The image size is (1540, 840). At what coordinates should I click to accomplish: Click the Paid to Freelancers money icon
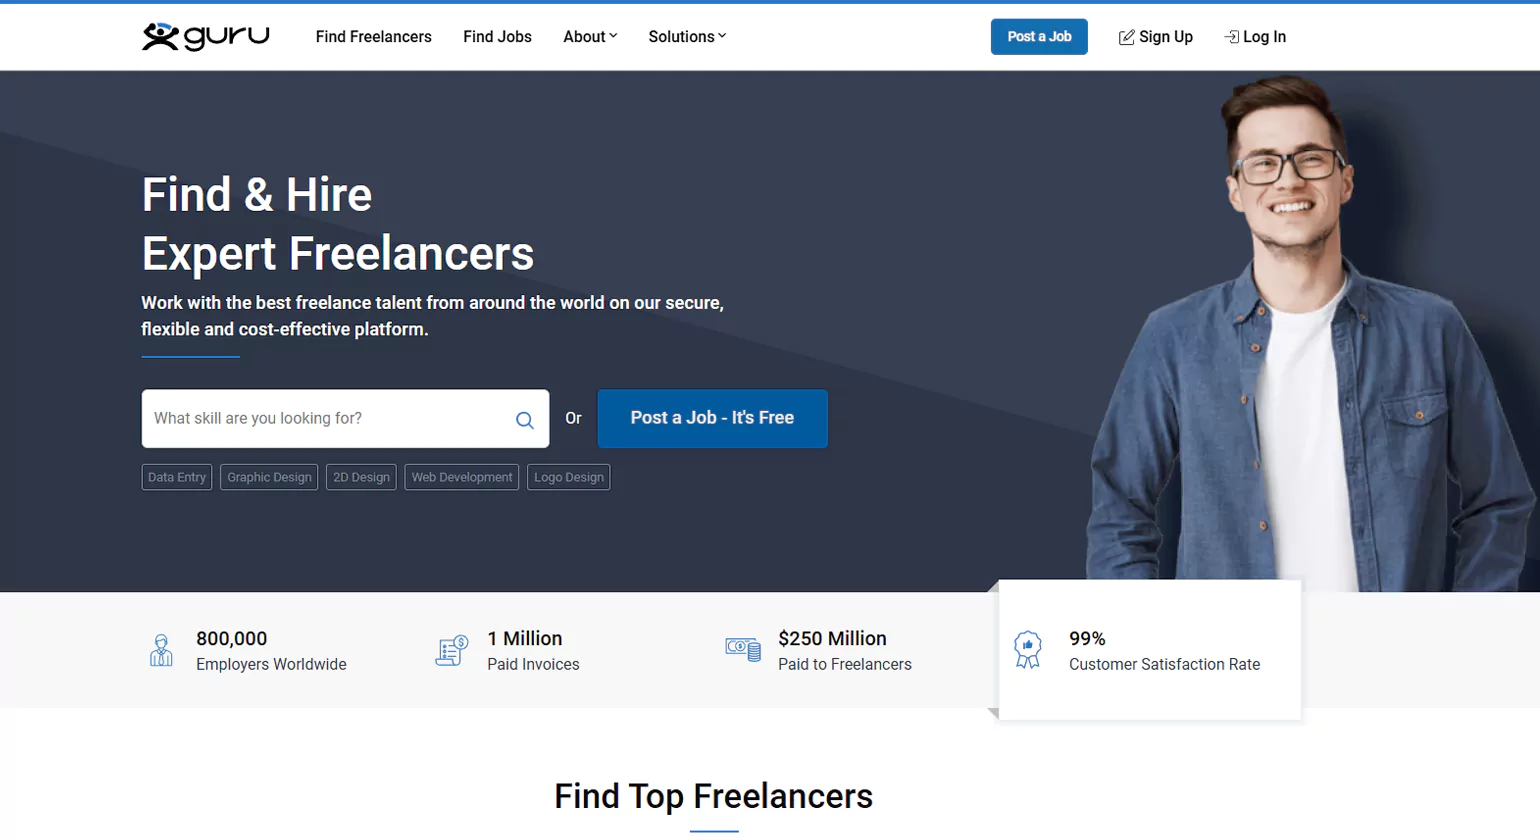click(x=743, y=650)
